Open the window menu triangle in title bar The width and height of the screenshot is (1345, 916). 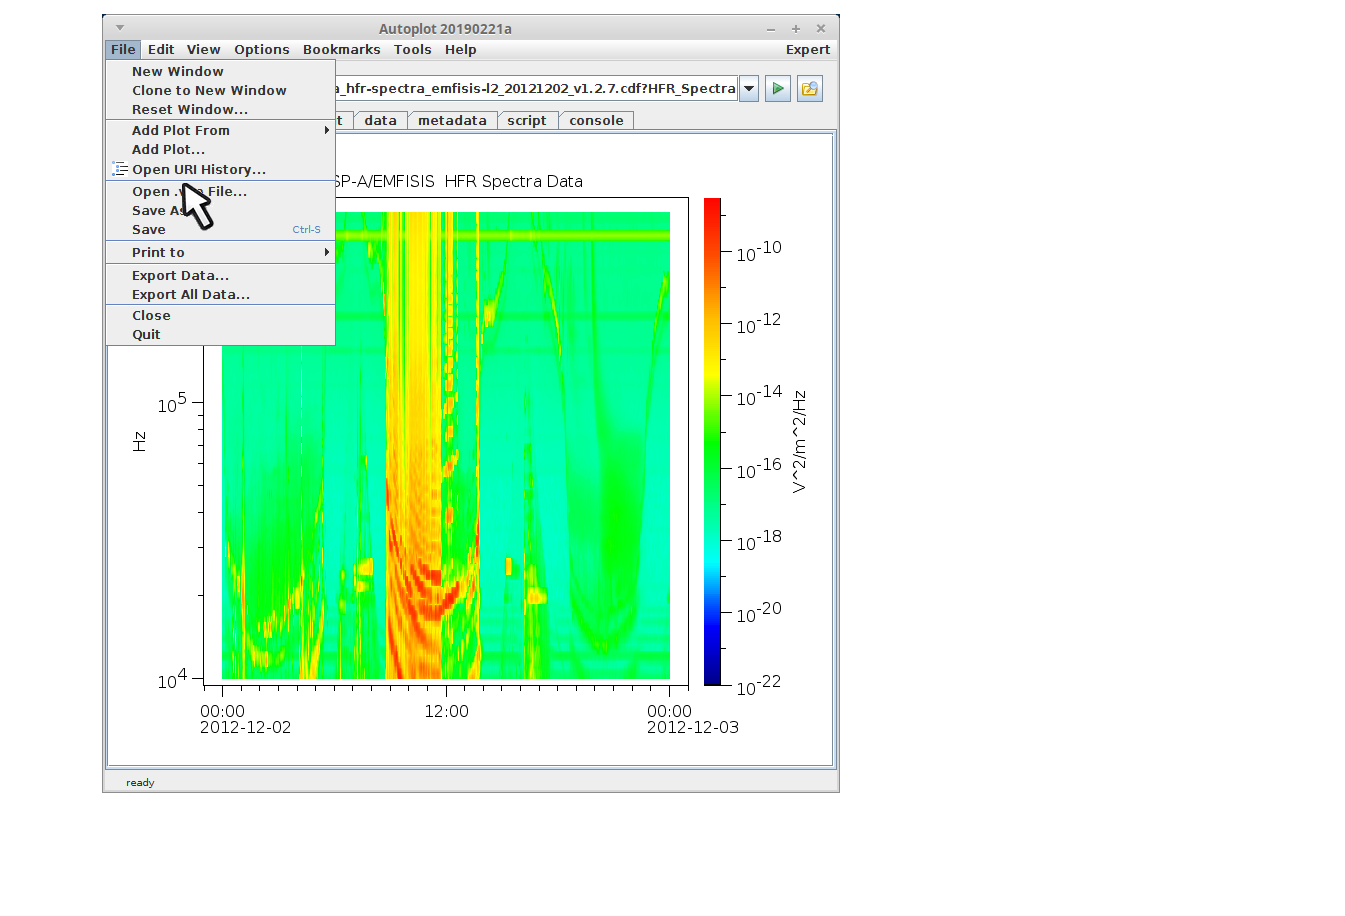(x=120, y=28)
